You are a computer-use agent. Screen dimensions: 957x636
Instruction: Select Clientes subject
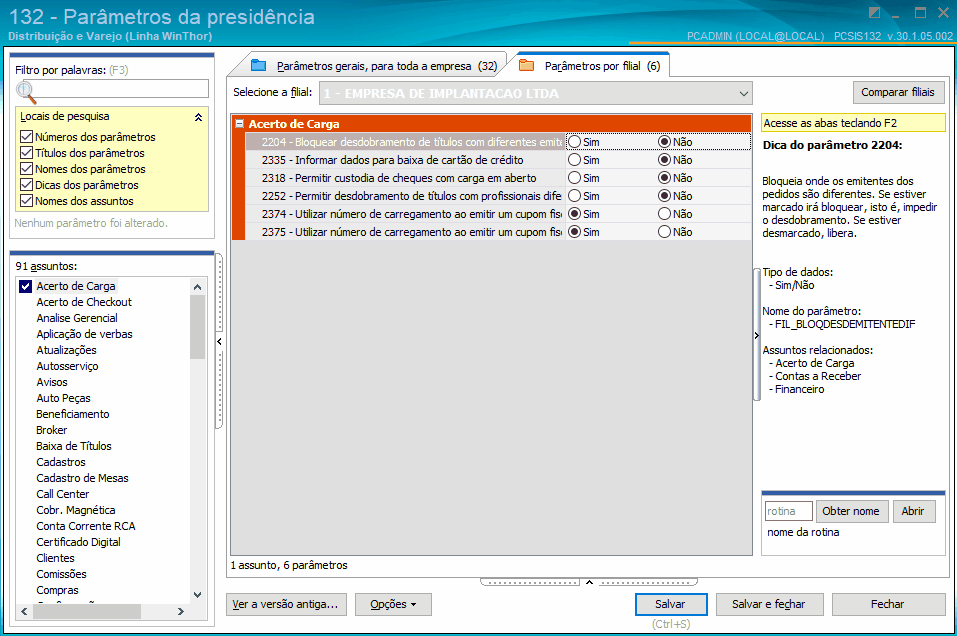pos(55,558)
